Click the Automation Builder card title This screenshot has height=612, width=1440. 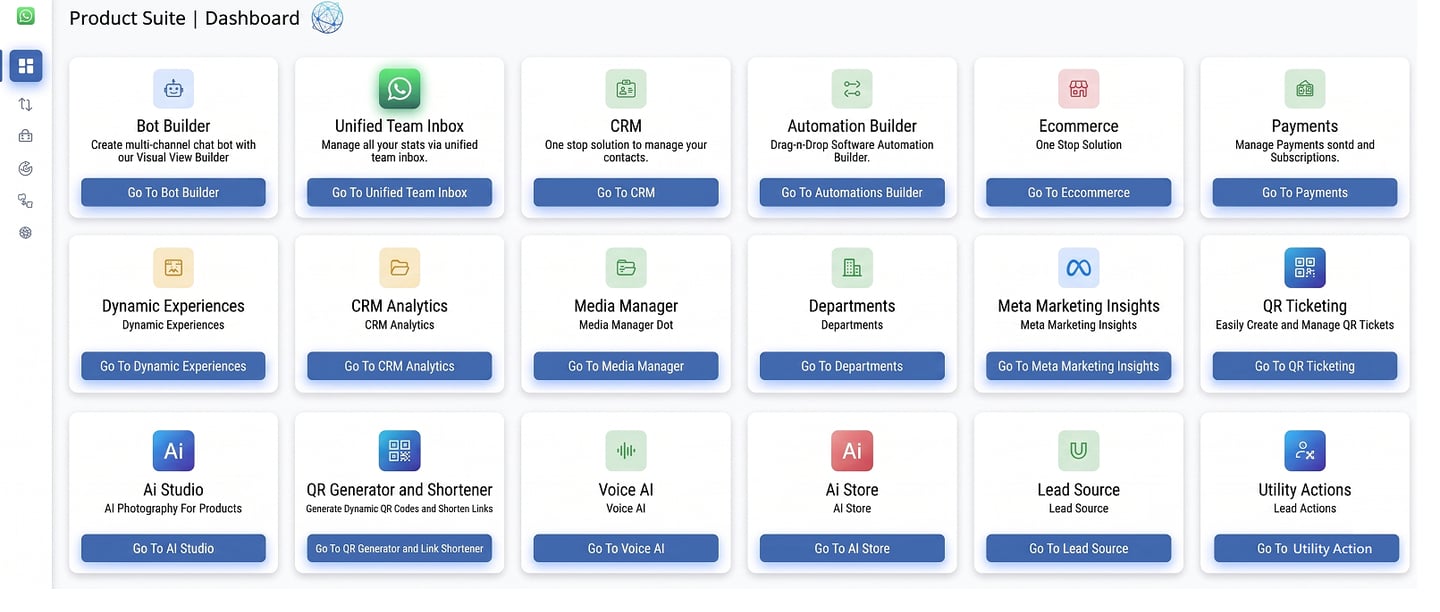pyautogui.click(x=852, y=126)
